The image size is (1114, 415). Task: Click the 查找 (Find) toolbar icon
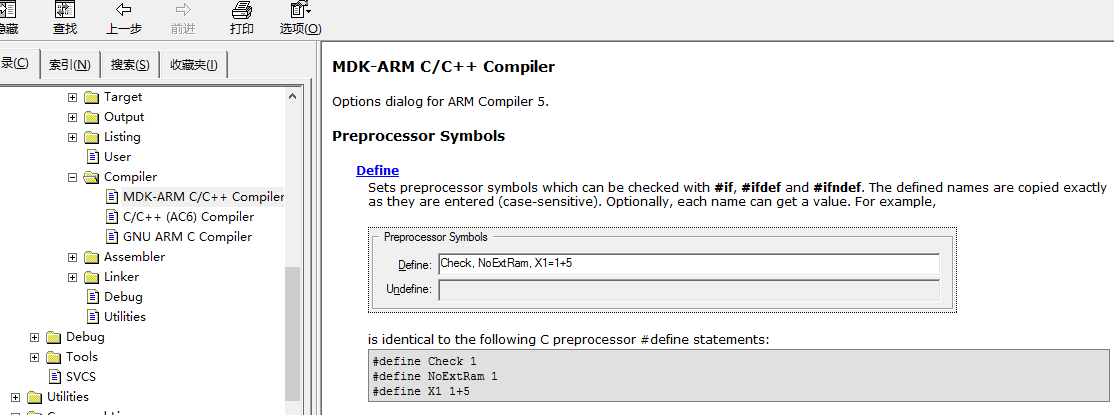tap(65, 10)
